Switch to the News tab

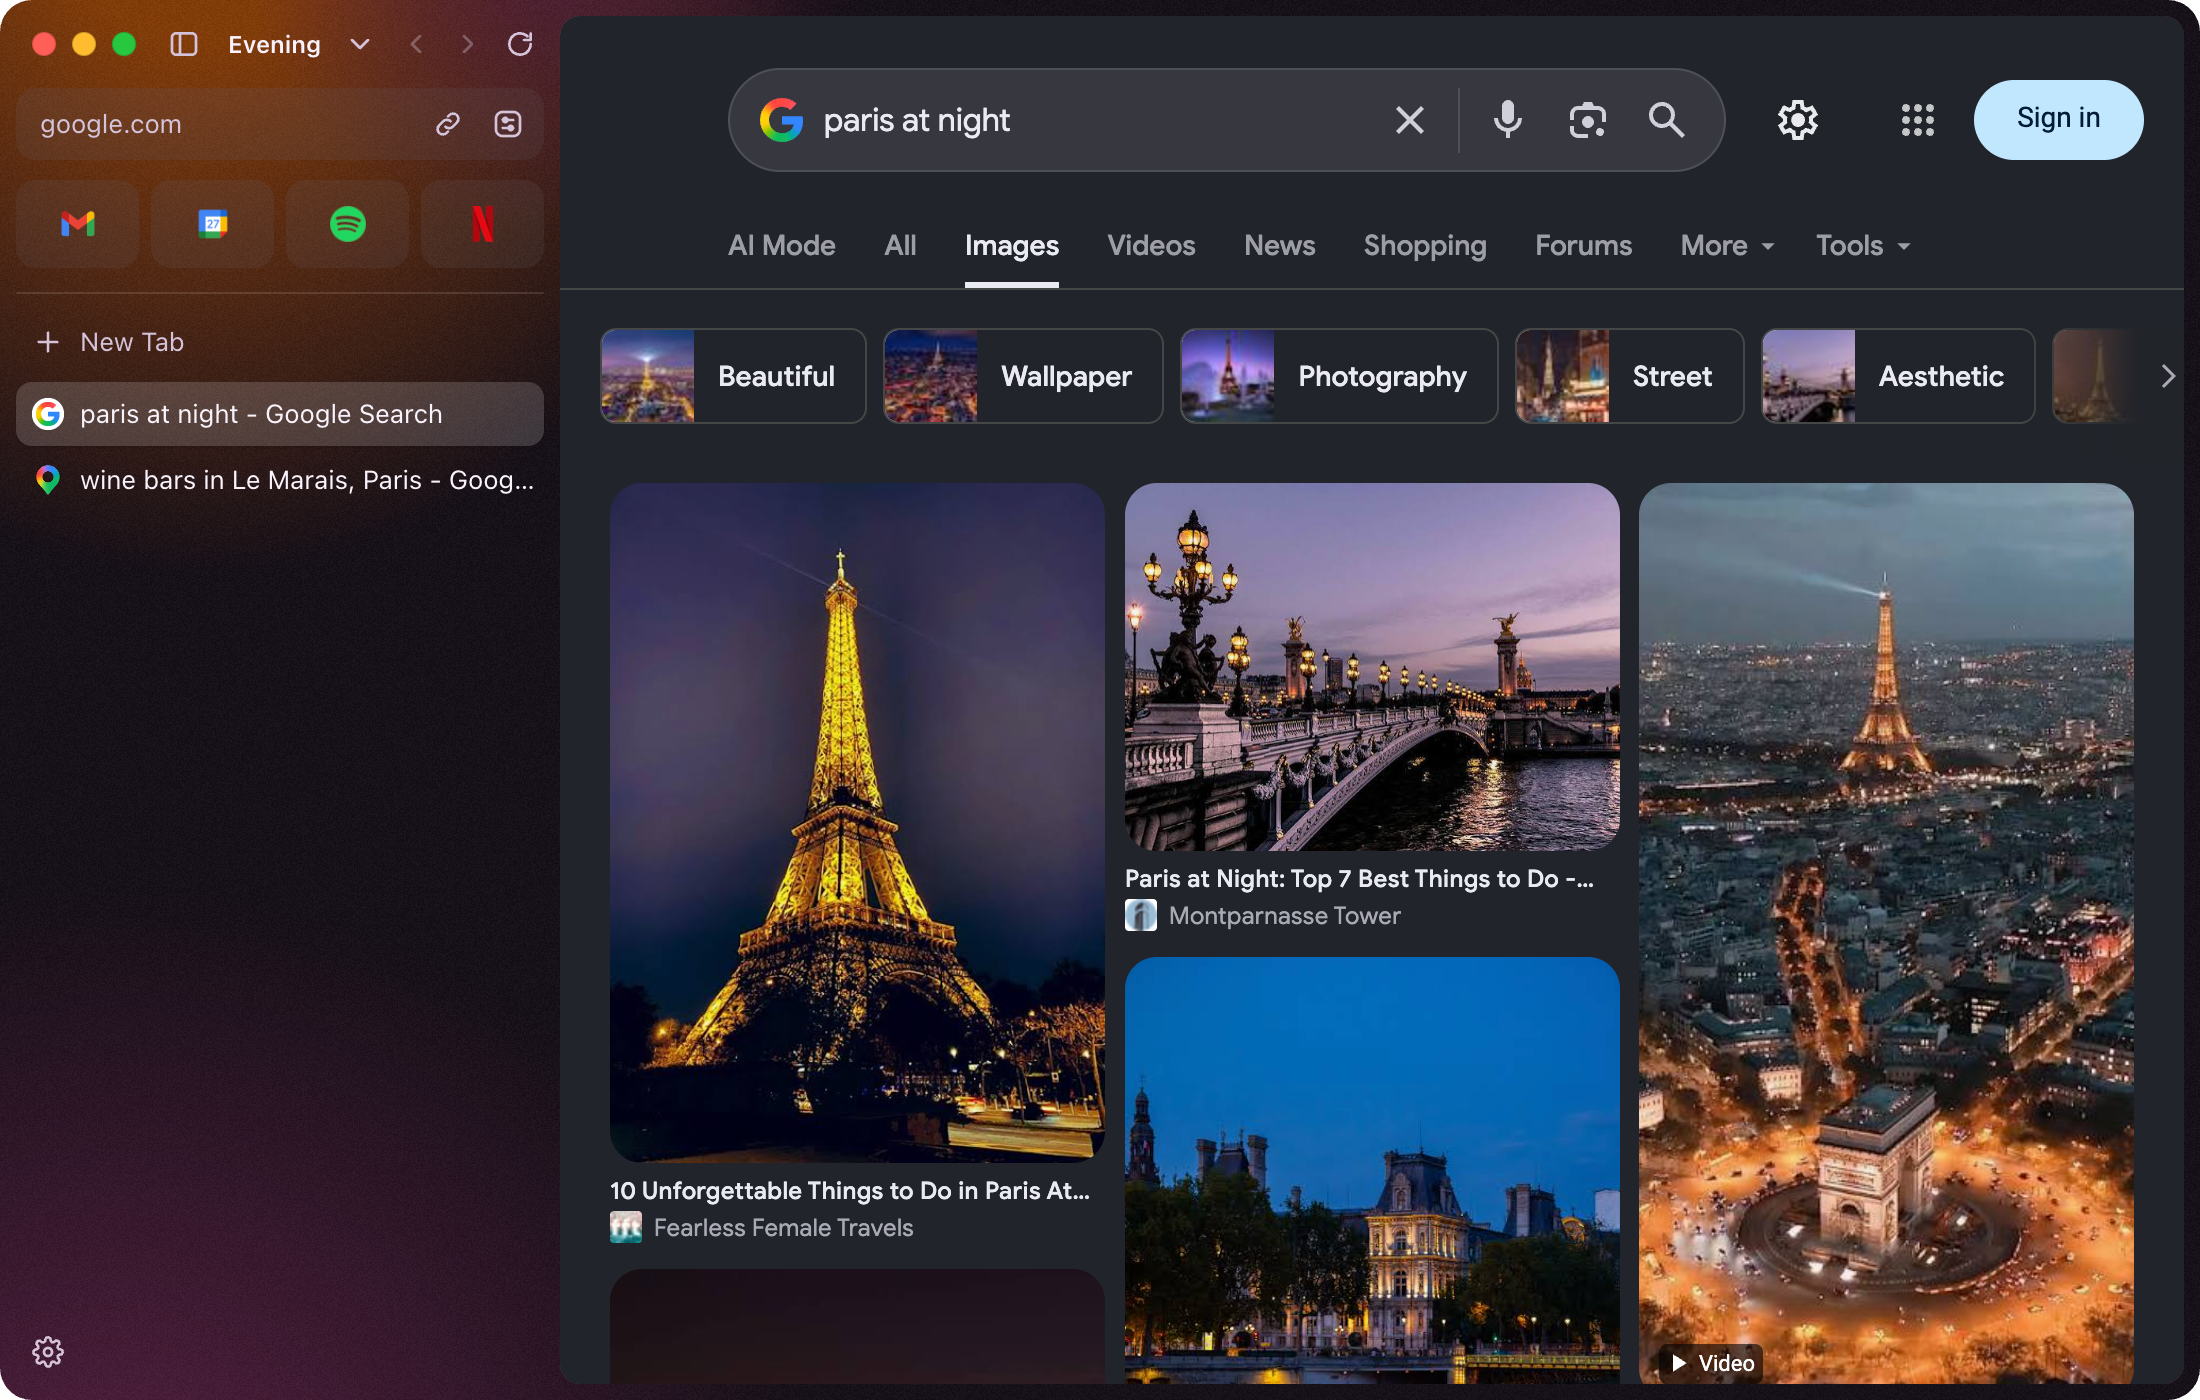(1280, 246)
